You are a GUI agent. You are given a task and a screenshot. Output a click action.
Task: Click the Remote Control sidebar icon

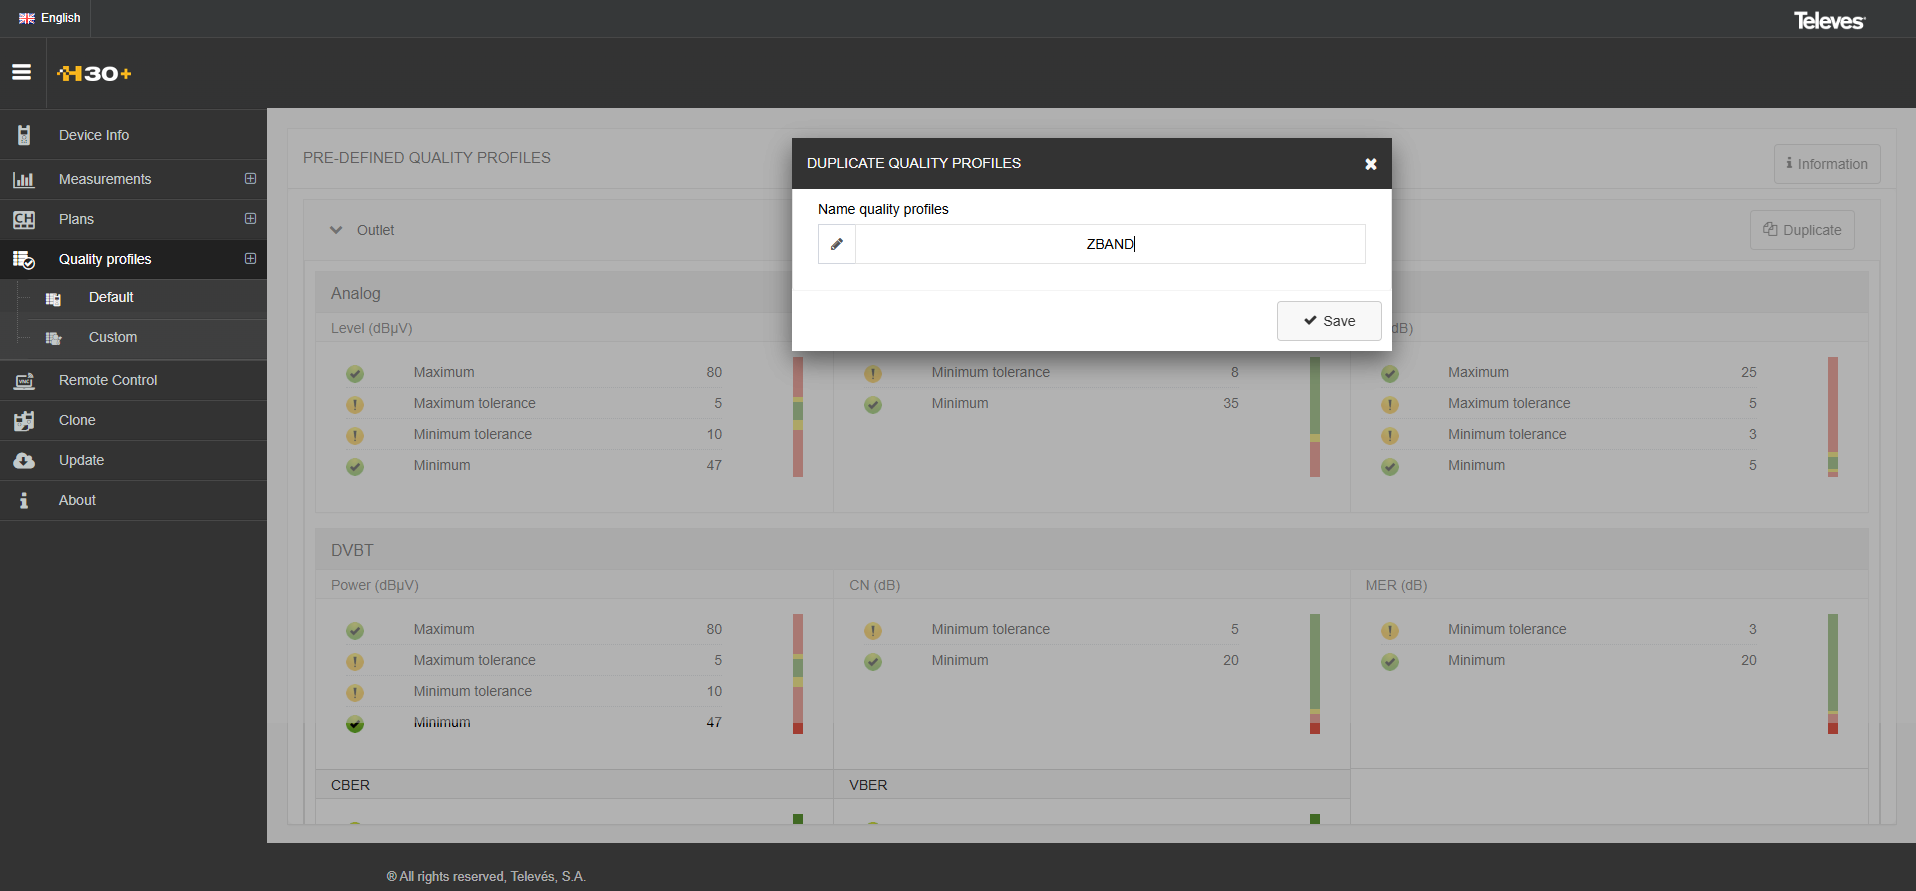coord(24,381)
